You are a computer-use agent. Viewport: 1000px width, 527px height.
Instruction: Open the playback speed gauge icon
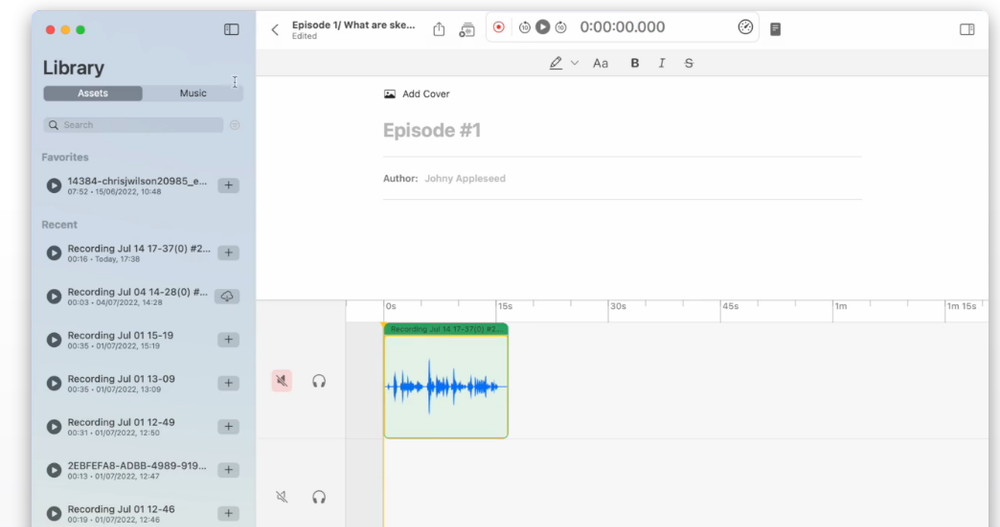[745, 27]
